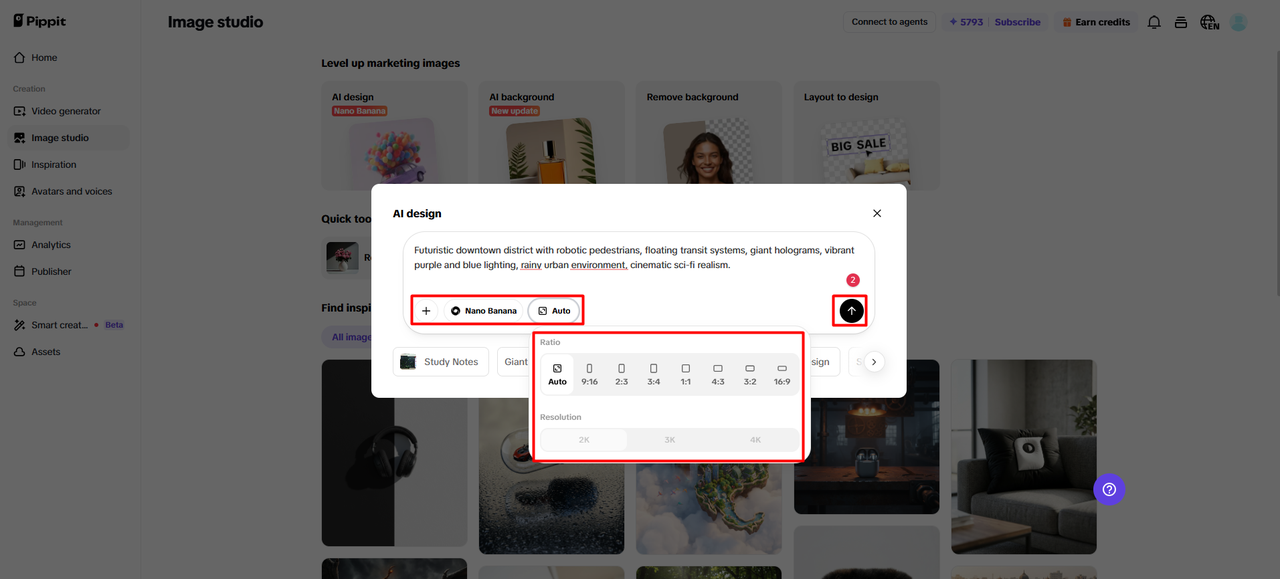Select the 3:4 ratio
The width and height of the screenshot is (1280, 579).
(x=653, y=374)
